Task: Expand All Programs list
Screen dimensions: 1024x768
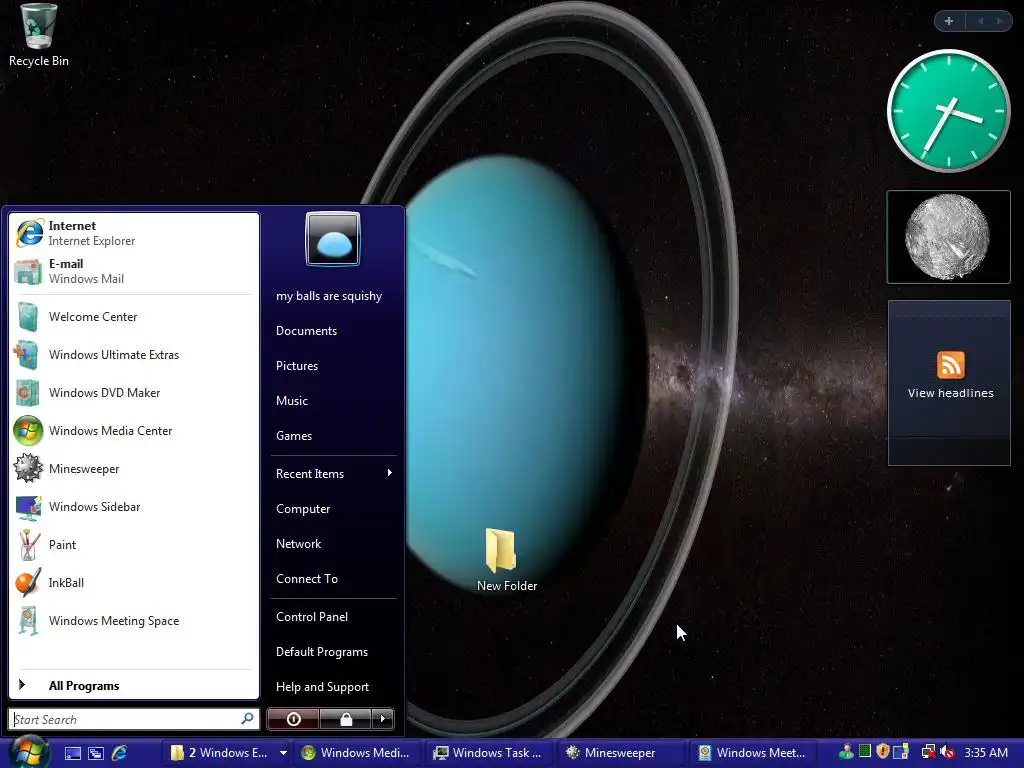Action: [134, 686]
